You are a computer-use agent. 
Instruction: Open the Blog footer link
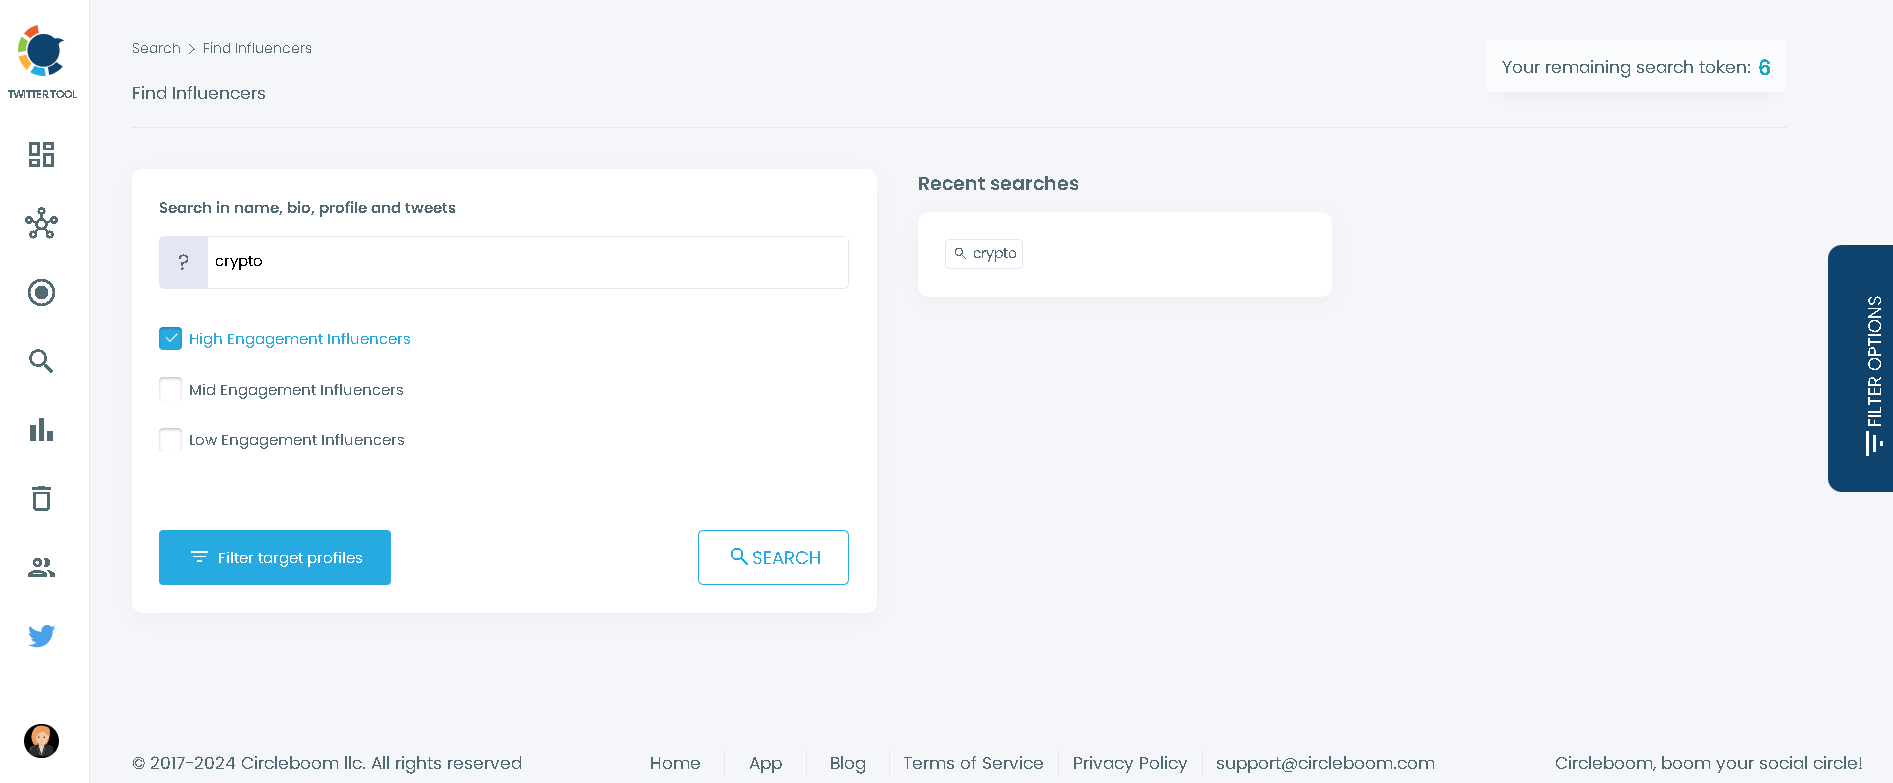tap(847, 763)
